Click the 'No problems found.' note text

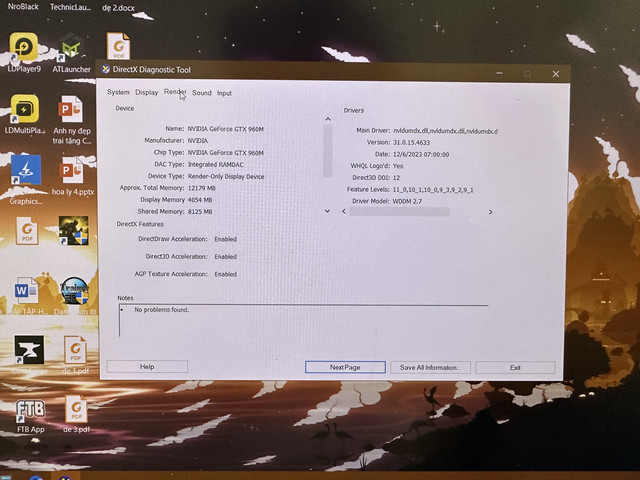click(162, 310)
